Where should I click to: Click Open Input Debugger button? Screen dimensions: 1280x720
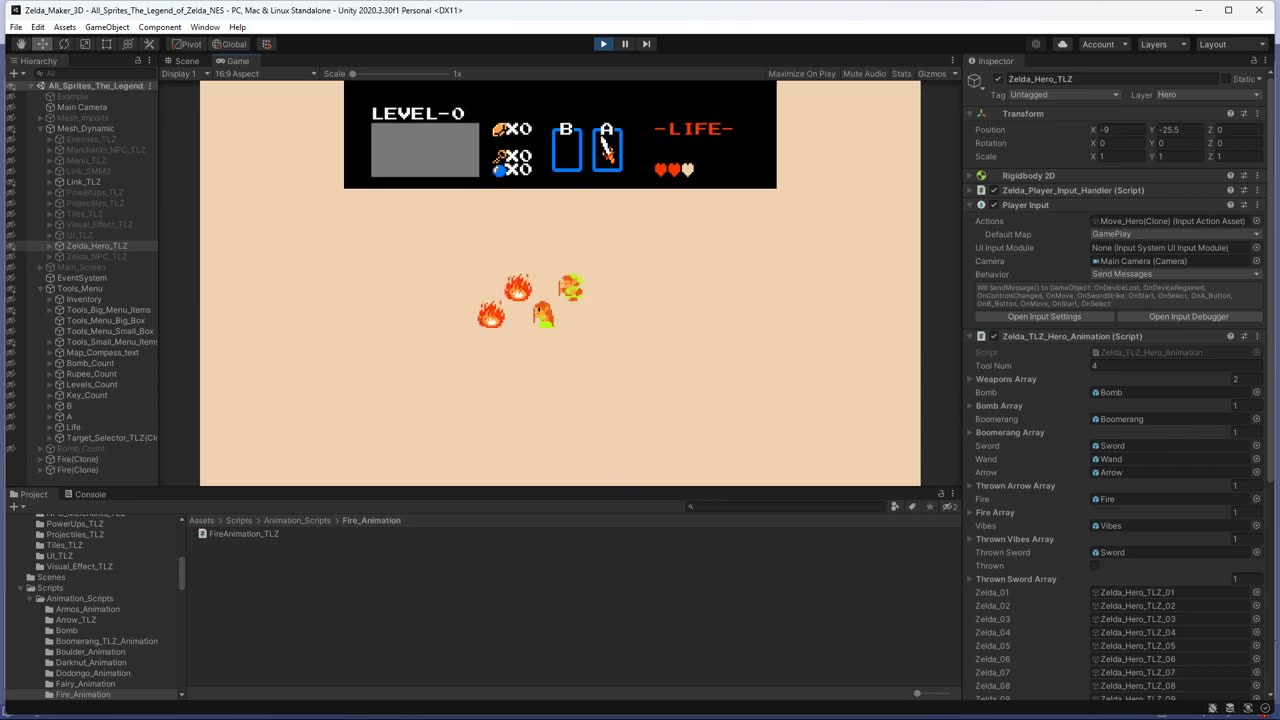[x=1189, y=317]
